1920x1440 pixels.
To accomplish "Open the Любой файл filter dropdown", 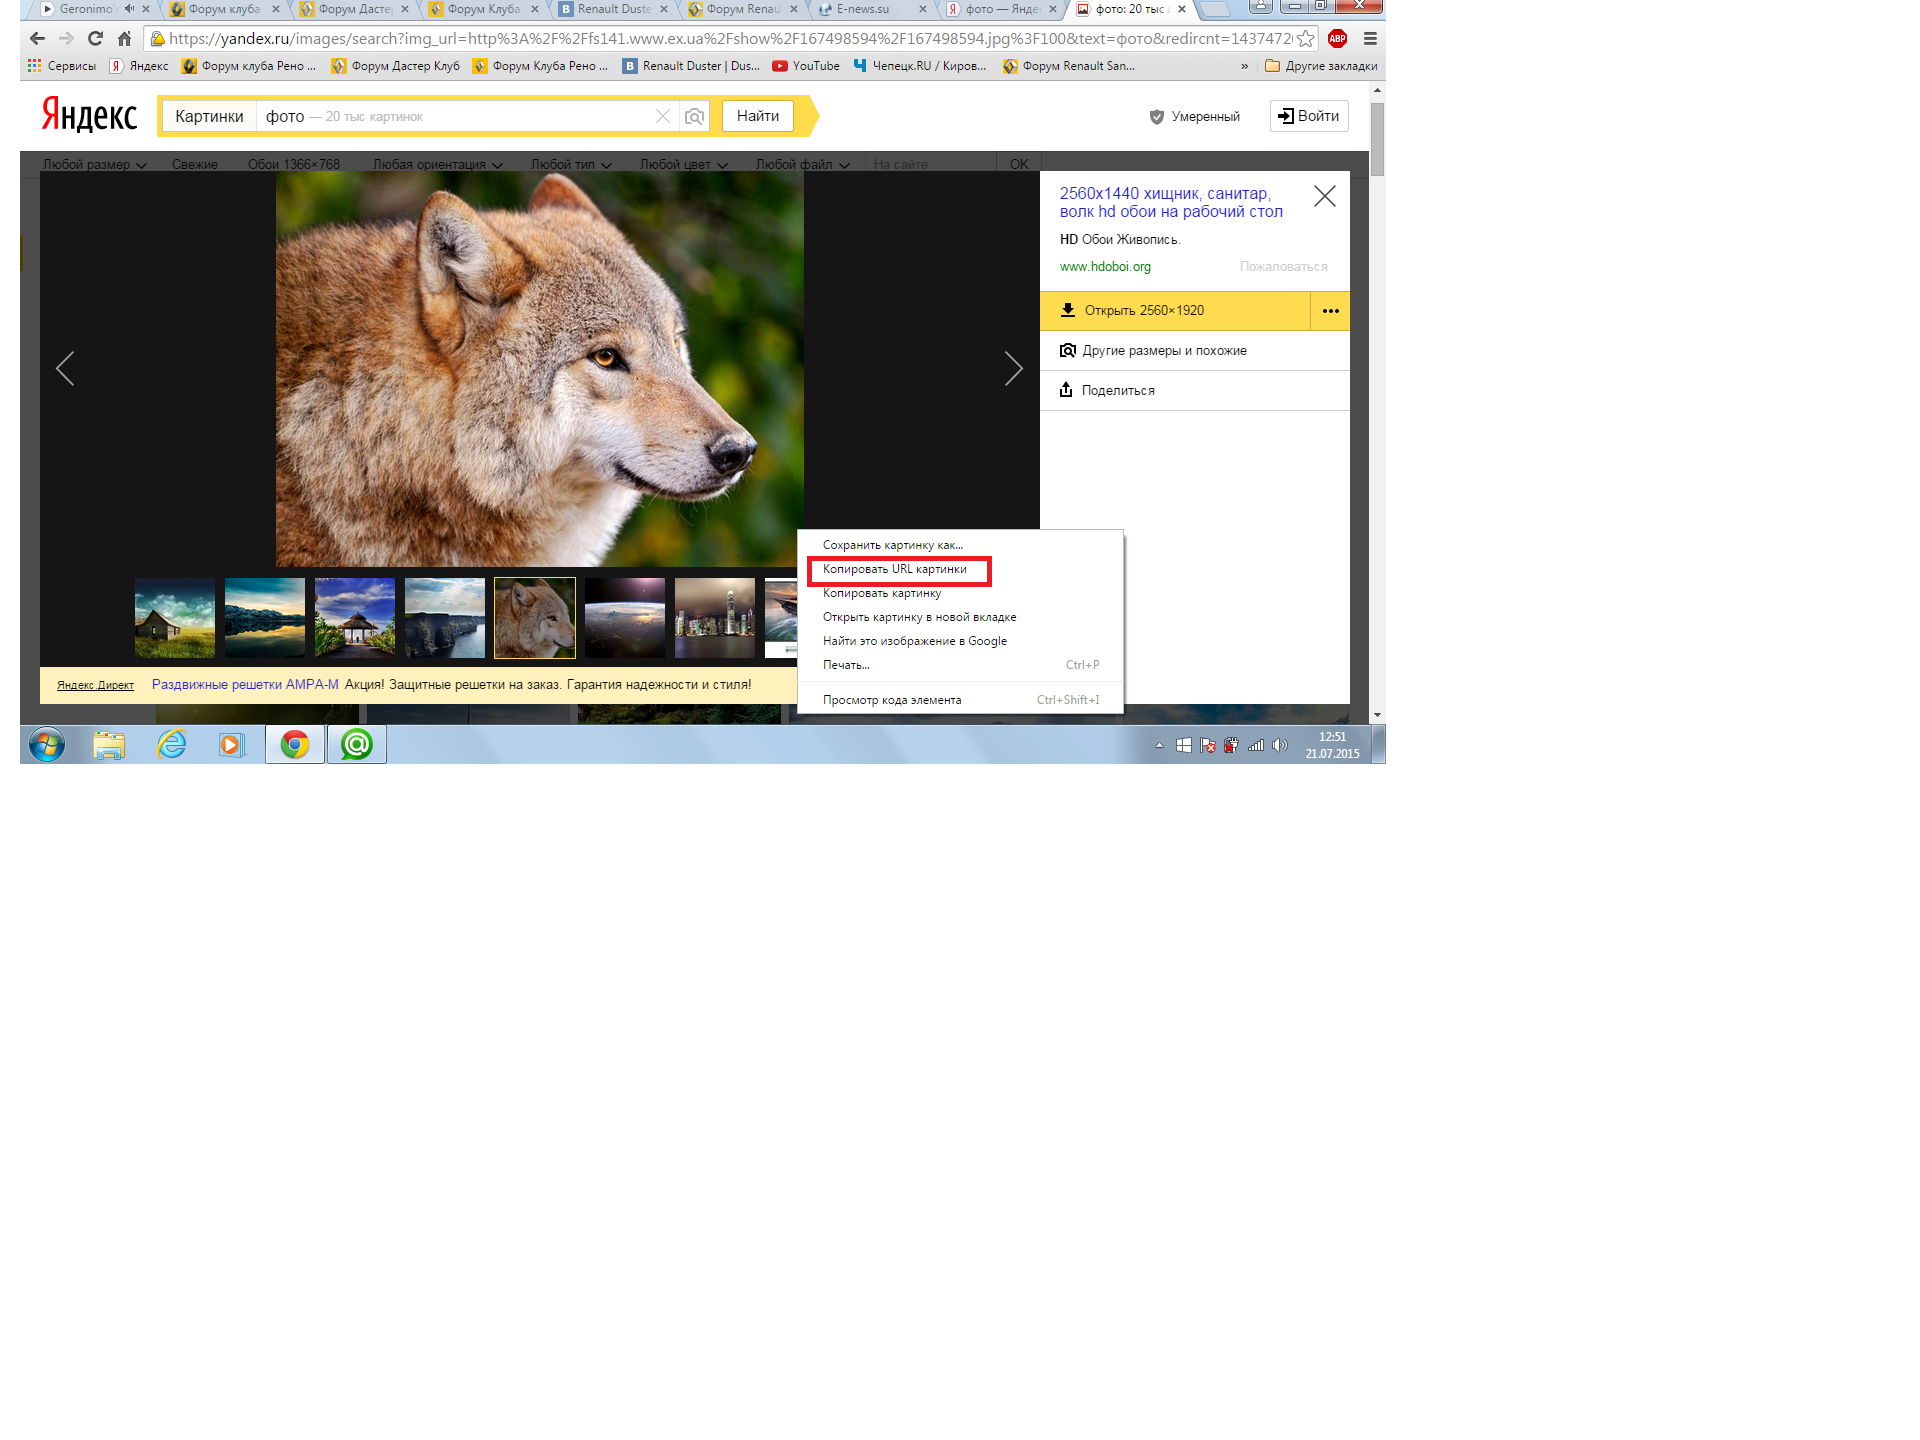I will (803, 164).
